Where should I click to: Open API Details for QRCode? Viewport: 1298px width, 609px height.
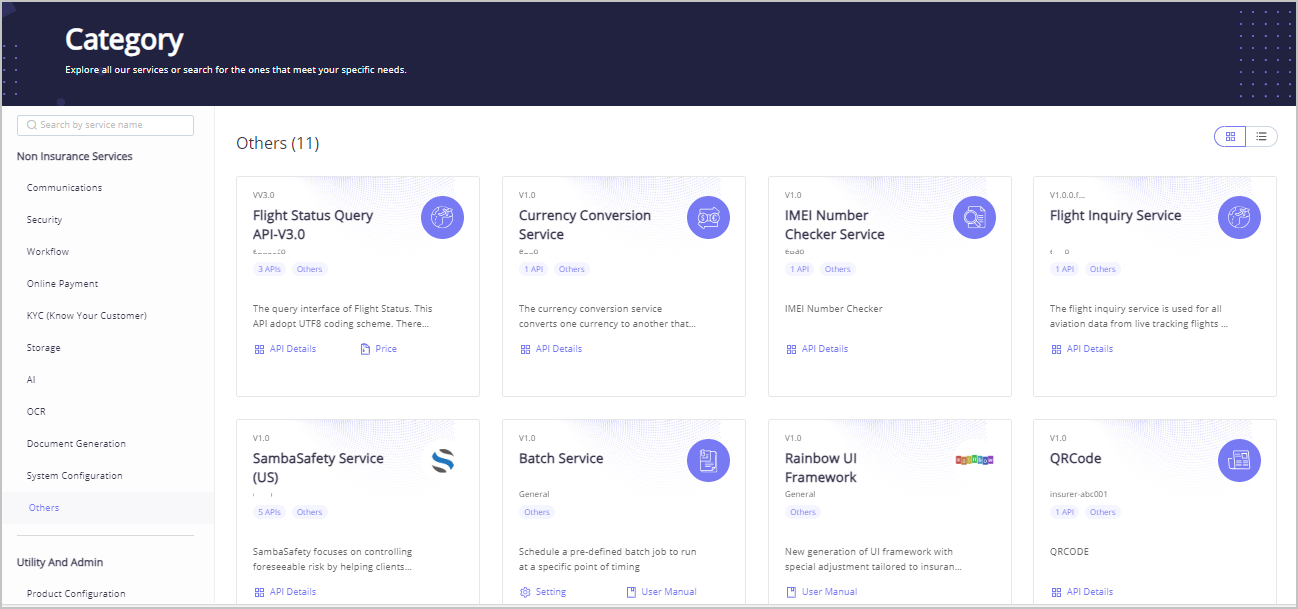tap(1082, 592)
